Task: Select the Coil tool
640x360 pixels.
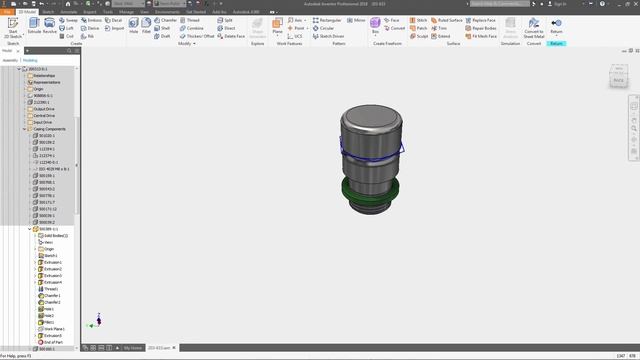Action: tap(67, 36)
